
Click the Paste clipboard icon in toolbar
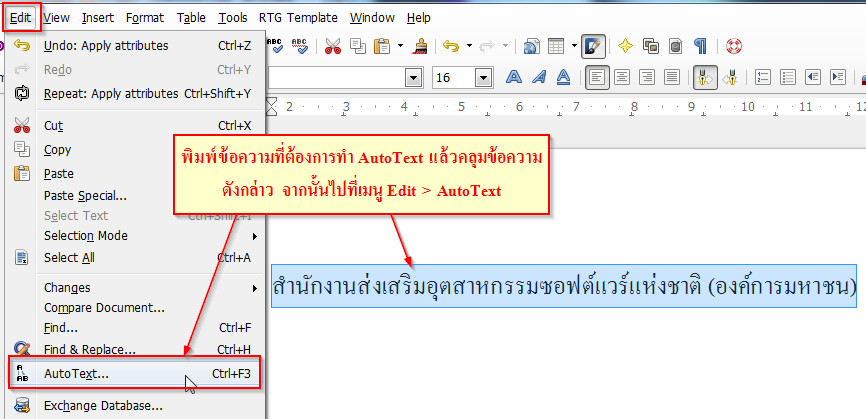coord(382,46)
